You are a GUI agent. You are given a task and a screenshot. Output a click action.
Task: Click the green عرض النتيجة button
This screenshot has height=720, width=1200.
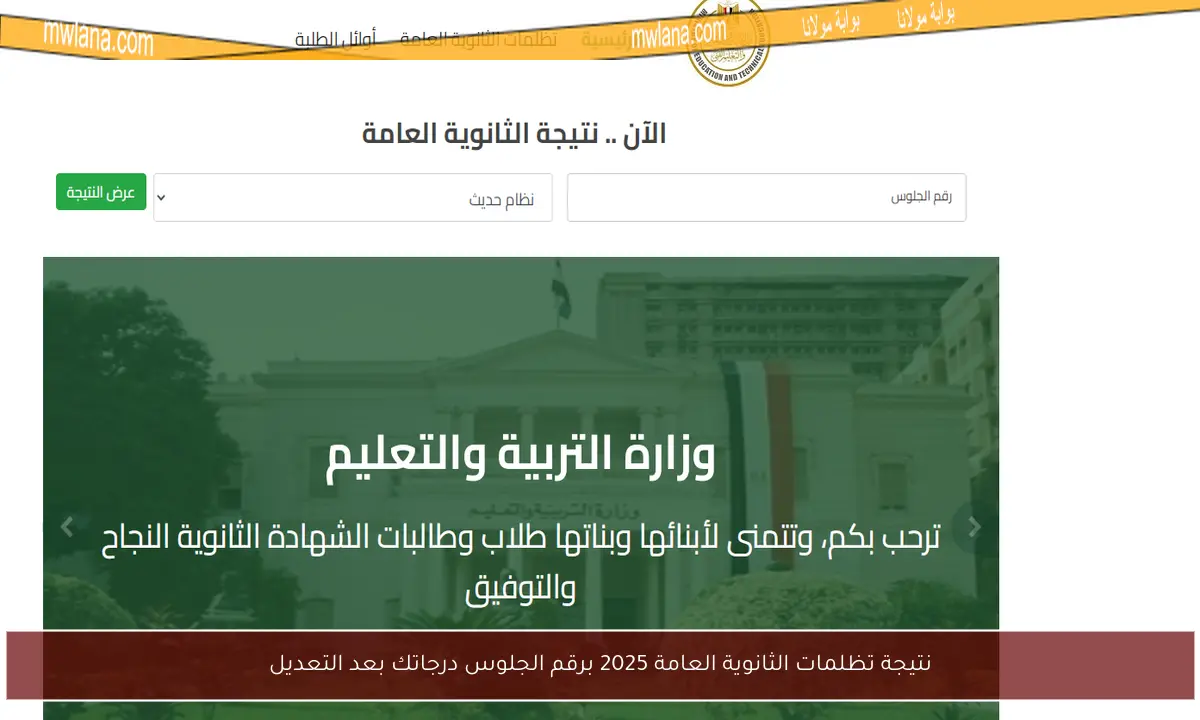click(101, 192)
